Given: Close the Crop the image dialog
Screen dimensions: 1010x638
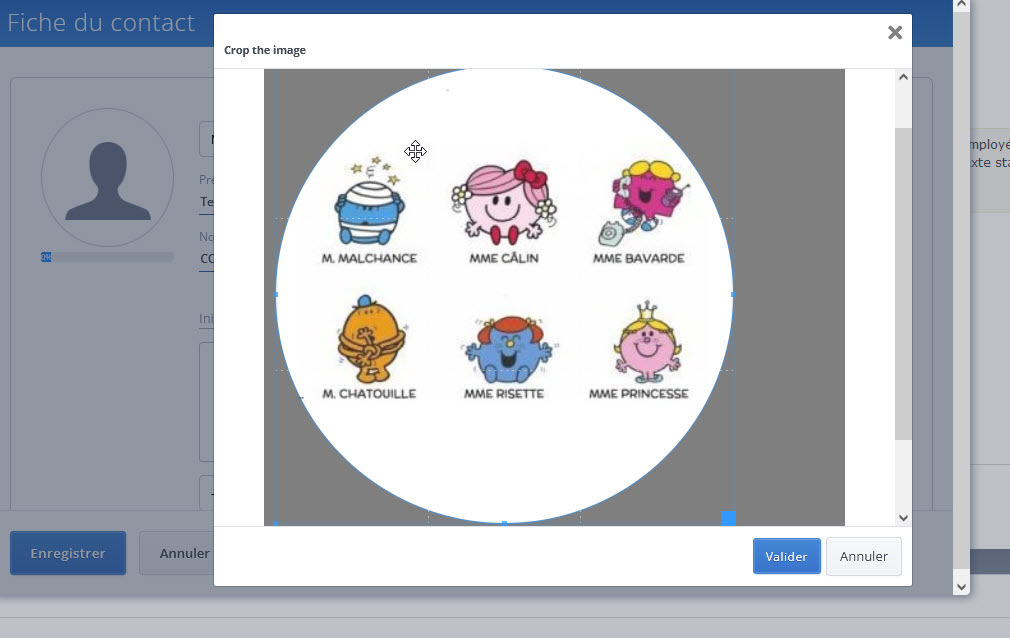Looking at the screenshot, I should [x=895, y=32].
